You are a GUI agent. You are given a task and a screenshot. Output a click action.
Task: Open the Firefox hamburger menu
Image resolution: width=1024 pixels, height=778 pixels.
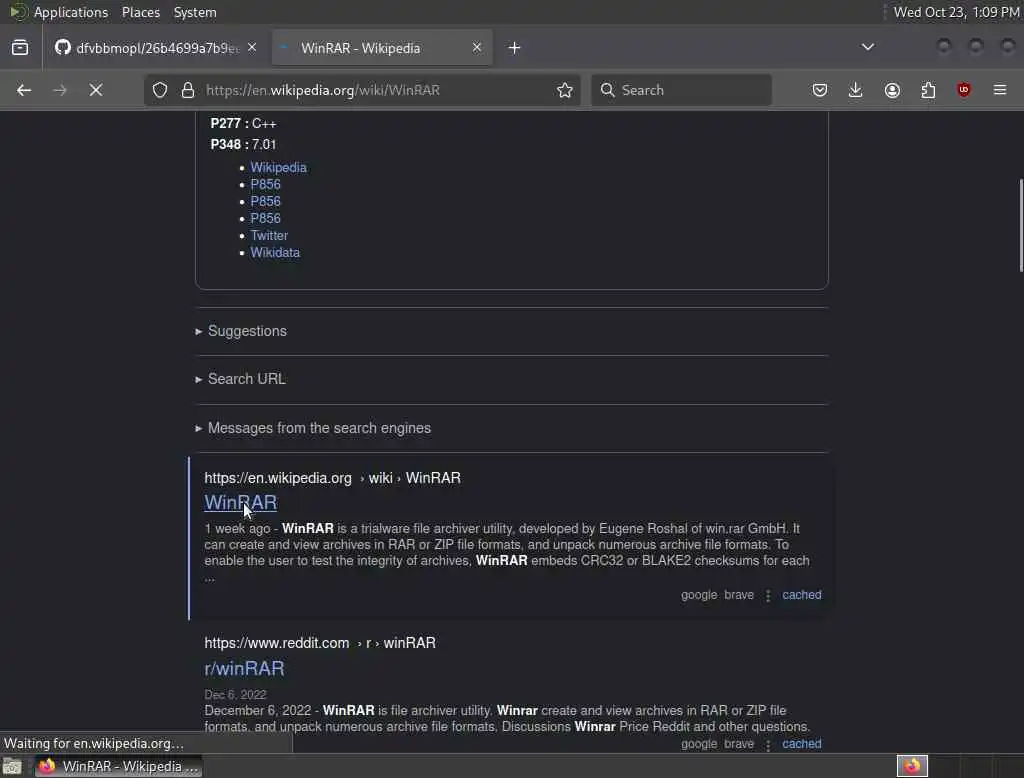click(x=1000, y=90)
